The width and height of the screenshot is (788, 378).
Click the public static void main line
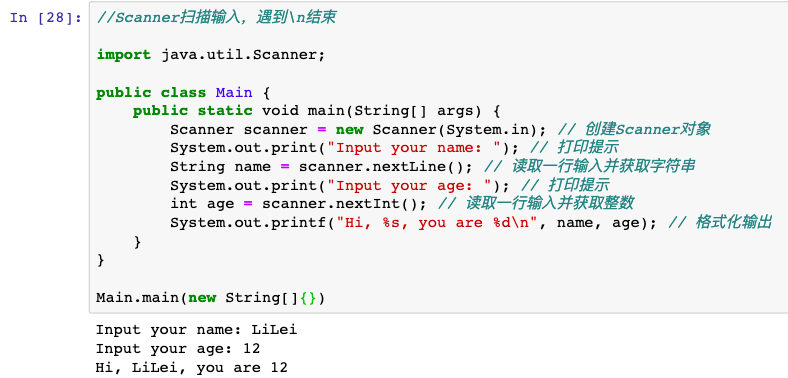click(317, 111)
